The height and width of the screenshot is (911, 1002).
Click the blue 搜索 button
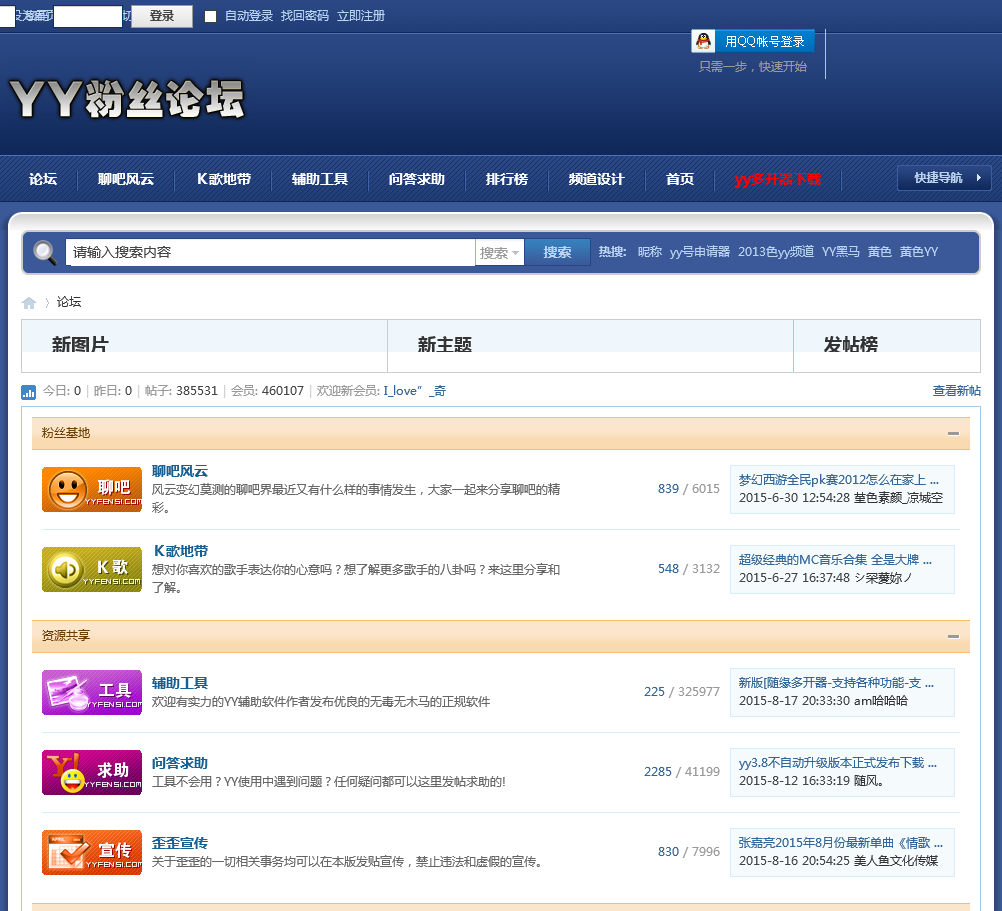point(557,252)
